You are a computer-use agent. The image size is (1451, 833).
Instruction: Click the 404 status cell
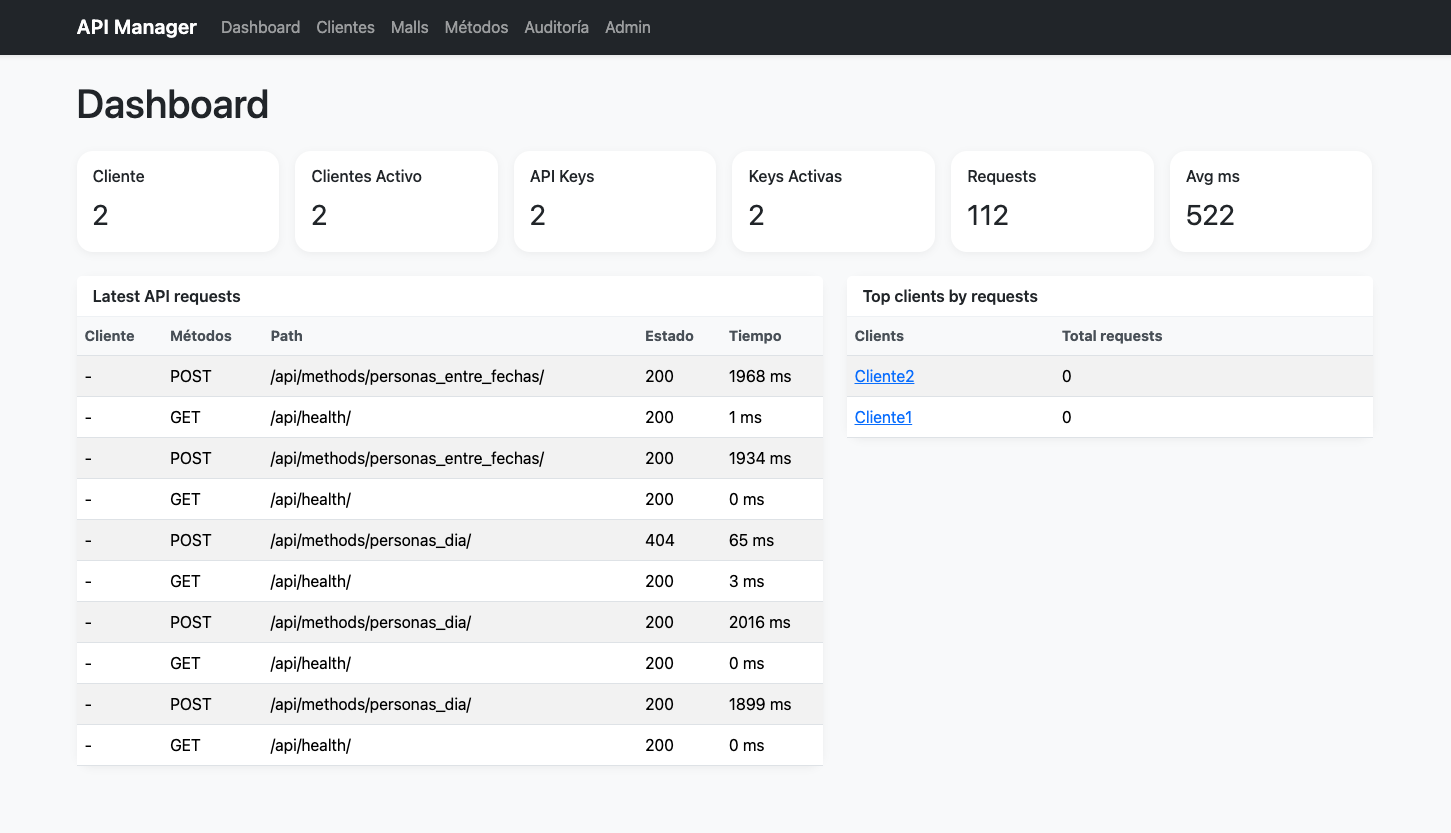660,540
